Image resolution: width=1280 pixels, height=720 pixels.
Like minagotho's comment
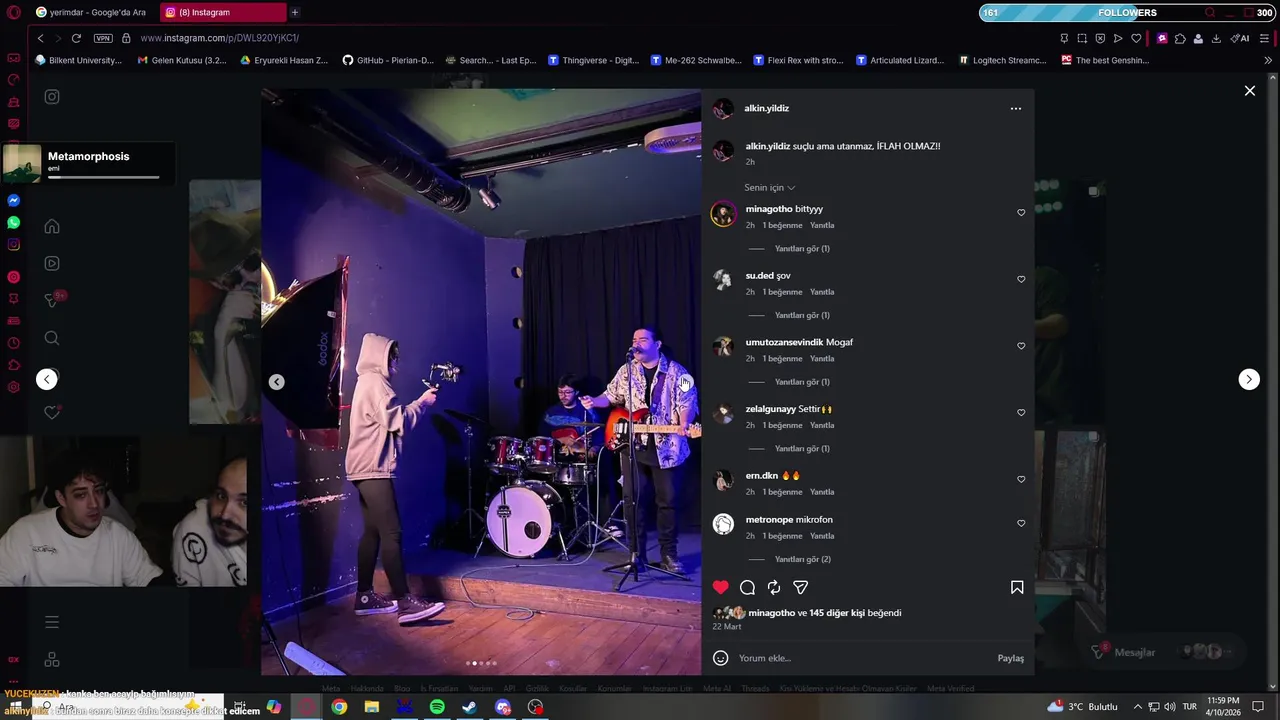pyautogui.click(x=1021, y=213)
